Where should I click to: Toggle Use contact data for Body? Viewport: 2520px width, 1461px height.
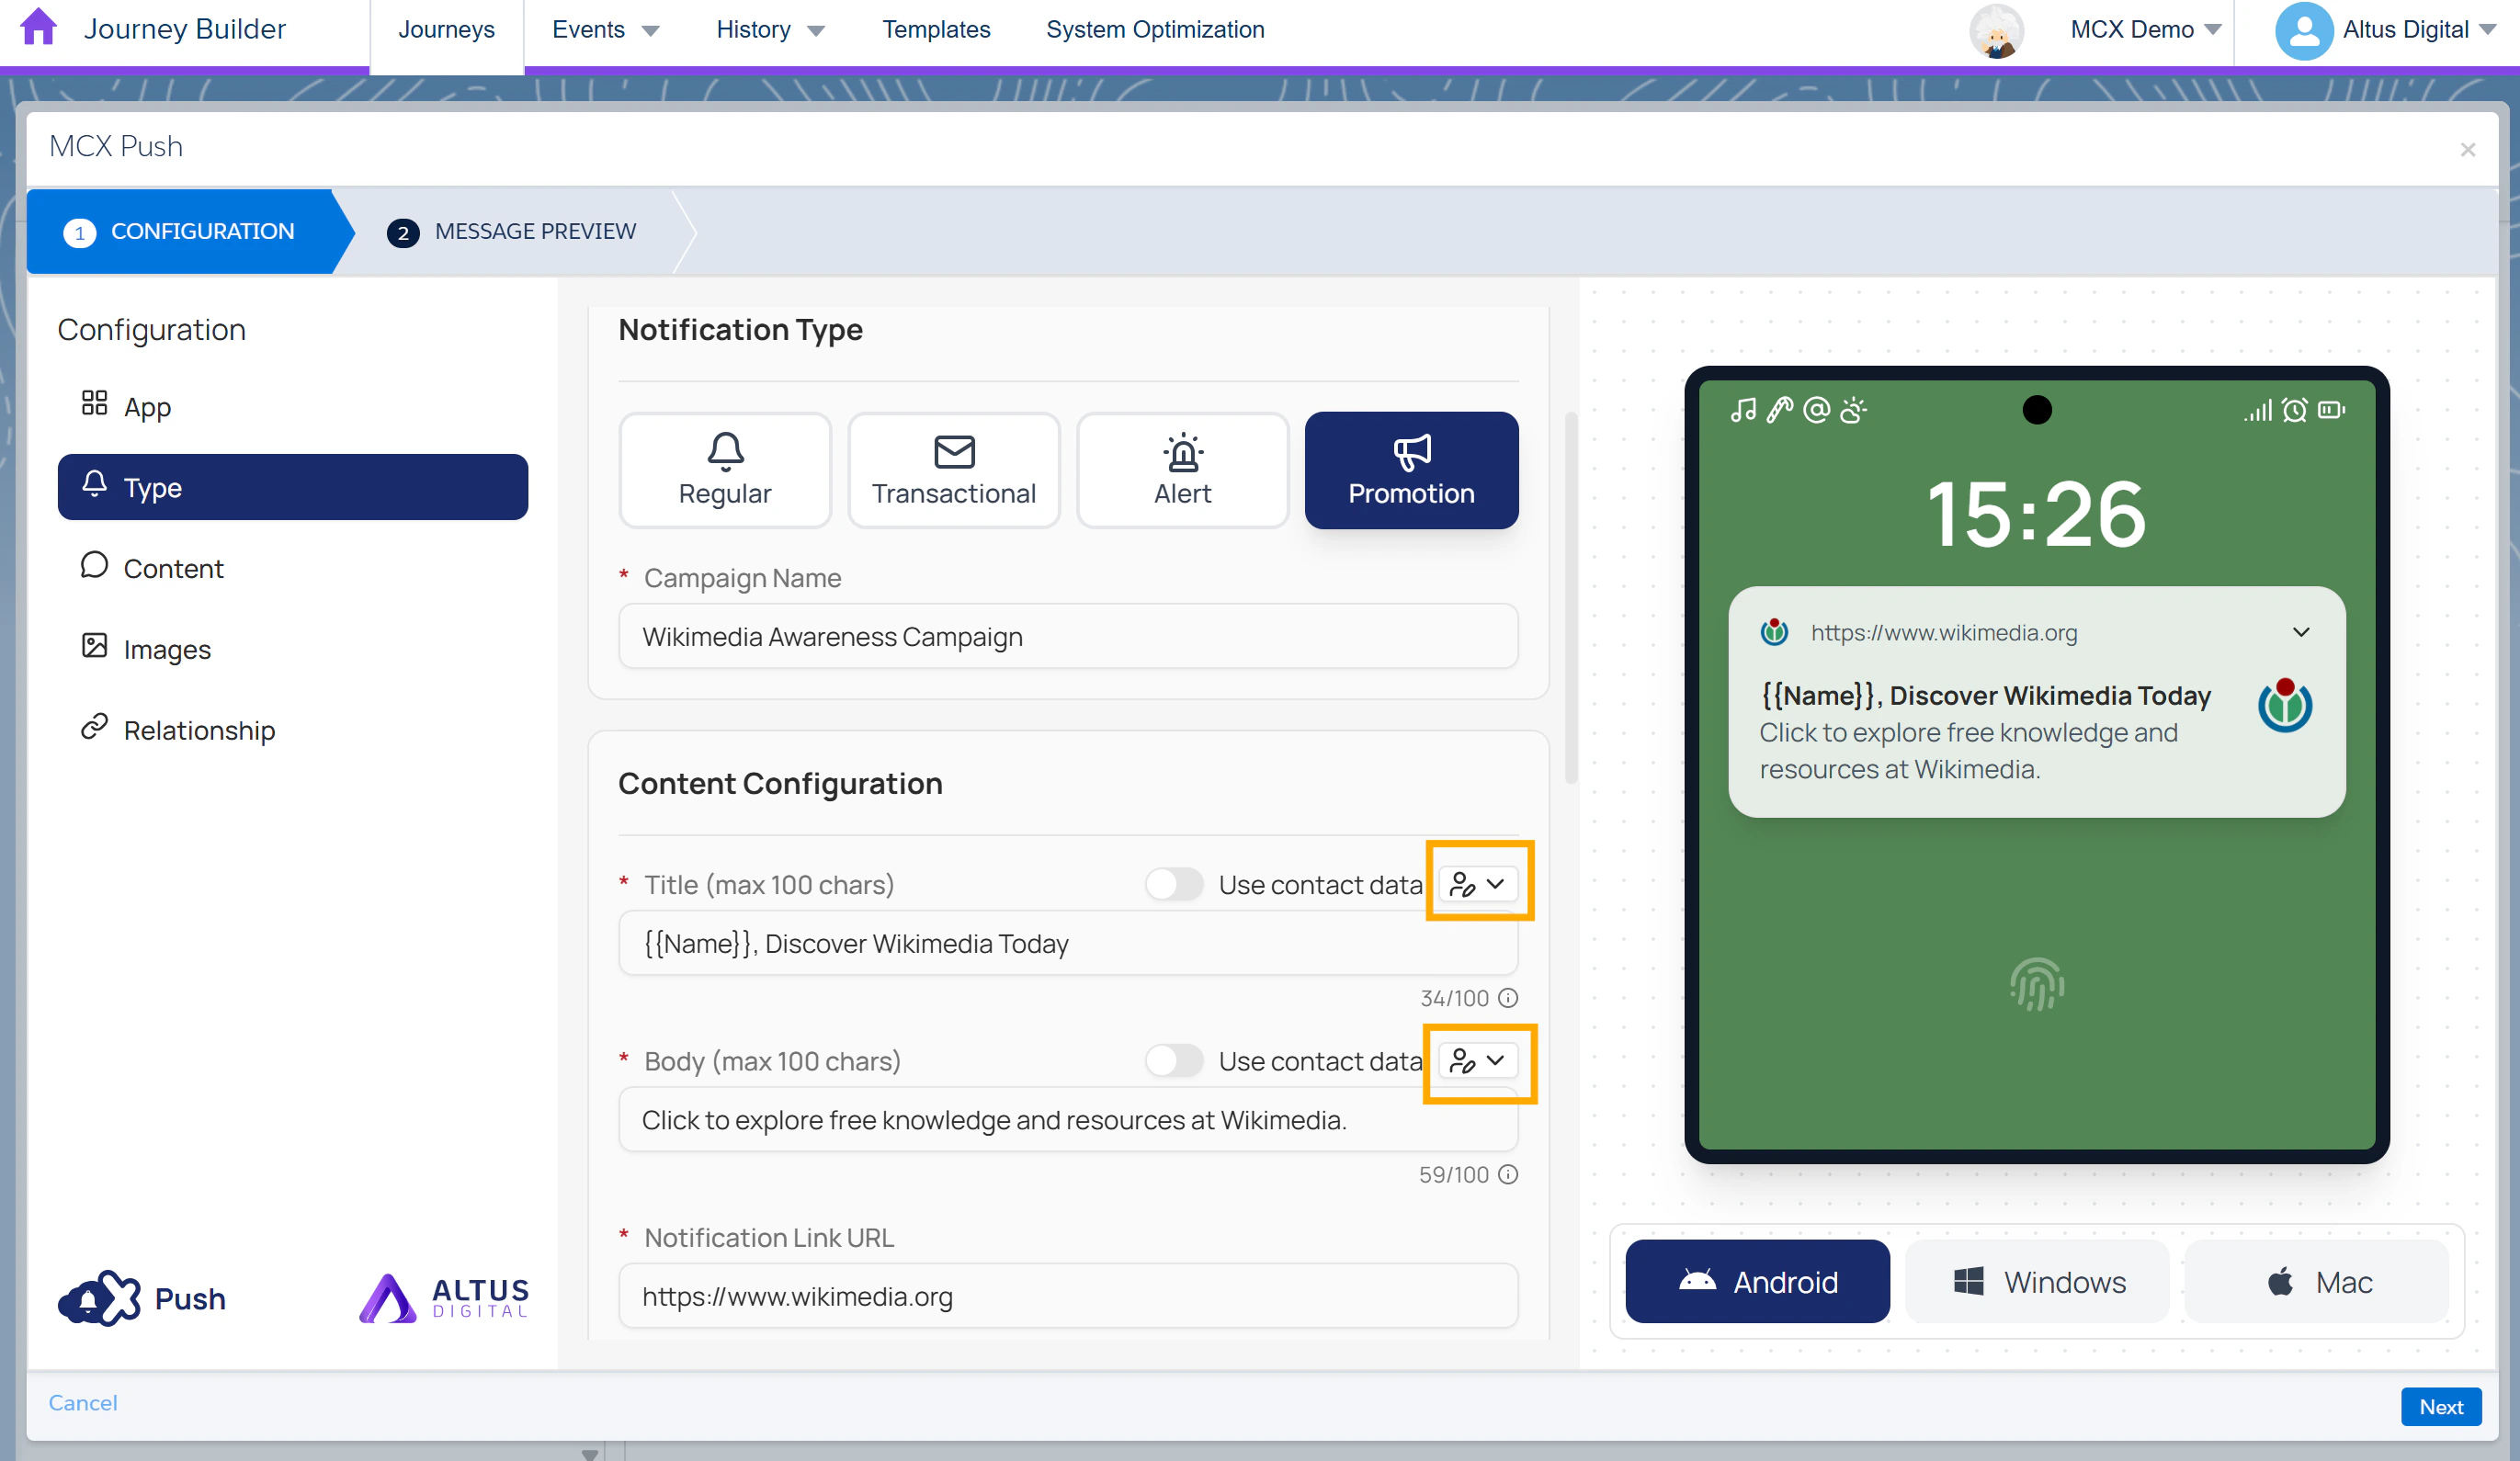[1174, 1060]
